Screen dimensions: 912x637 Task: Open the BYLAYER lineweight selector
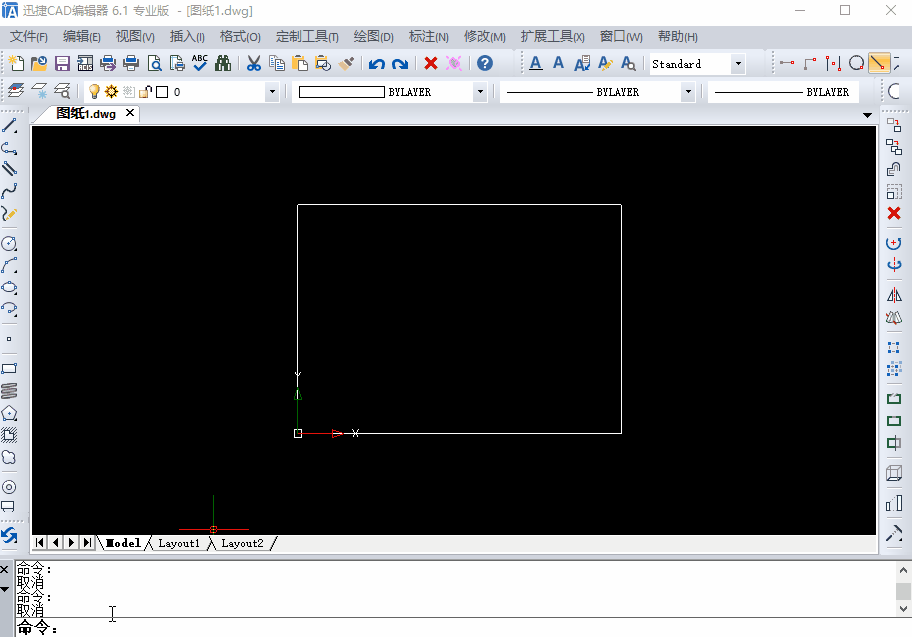783,91
